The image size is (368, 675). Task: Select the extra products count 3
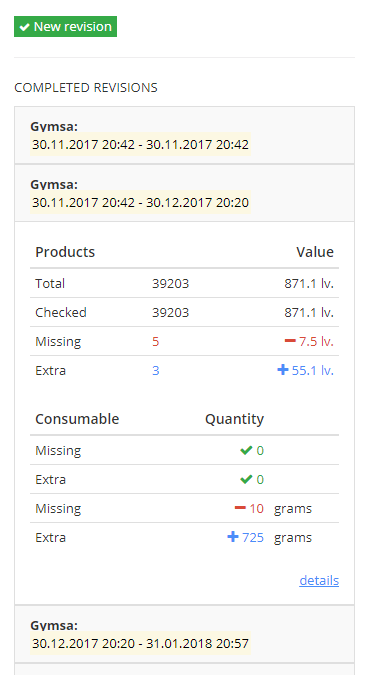pos(155,371)
